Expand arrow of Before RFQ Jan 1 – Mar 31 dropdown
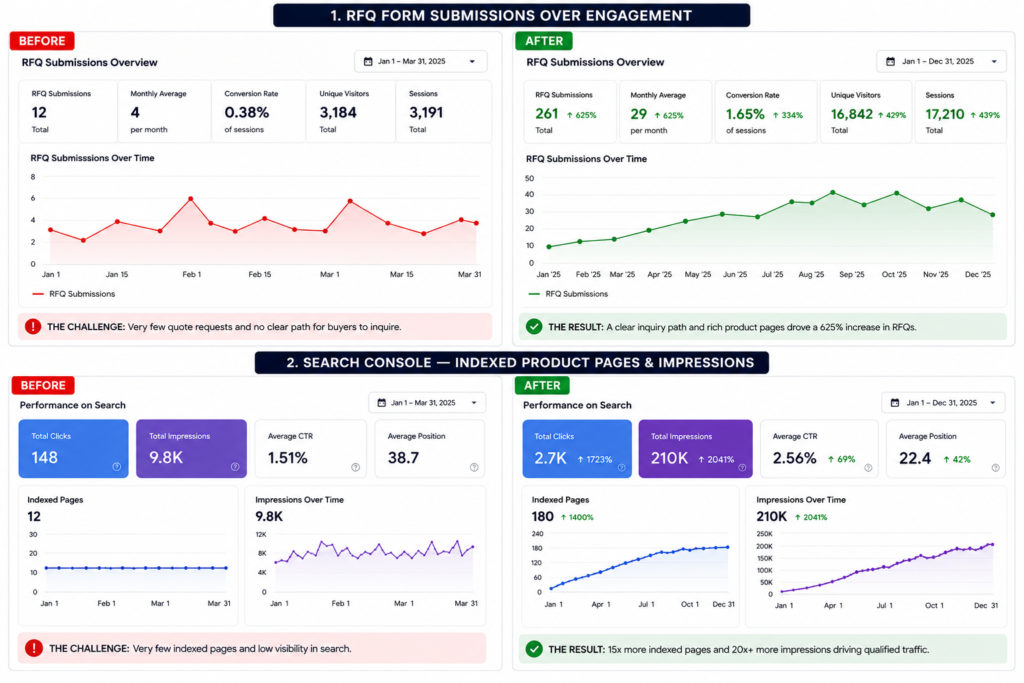Screen dimensions: 1024x683 tap(472, 61)
